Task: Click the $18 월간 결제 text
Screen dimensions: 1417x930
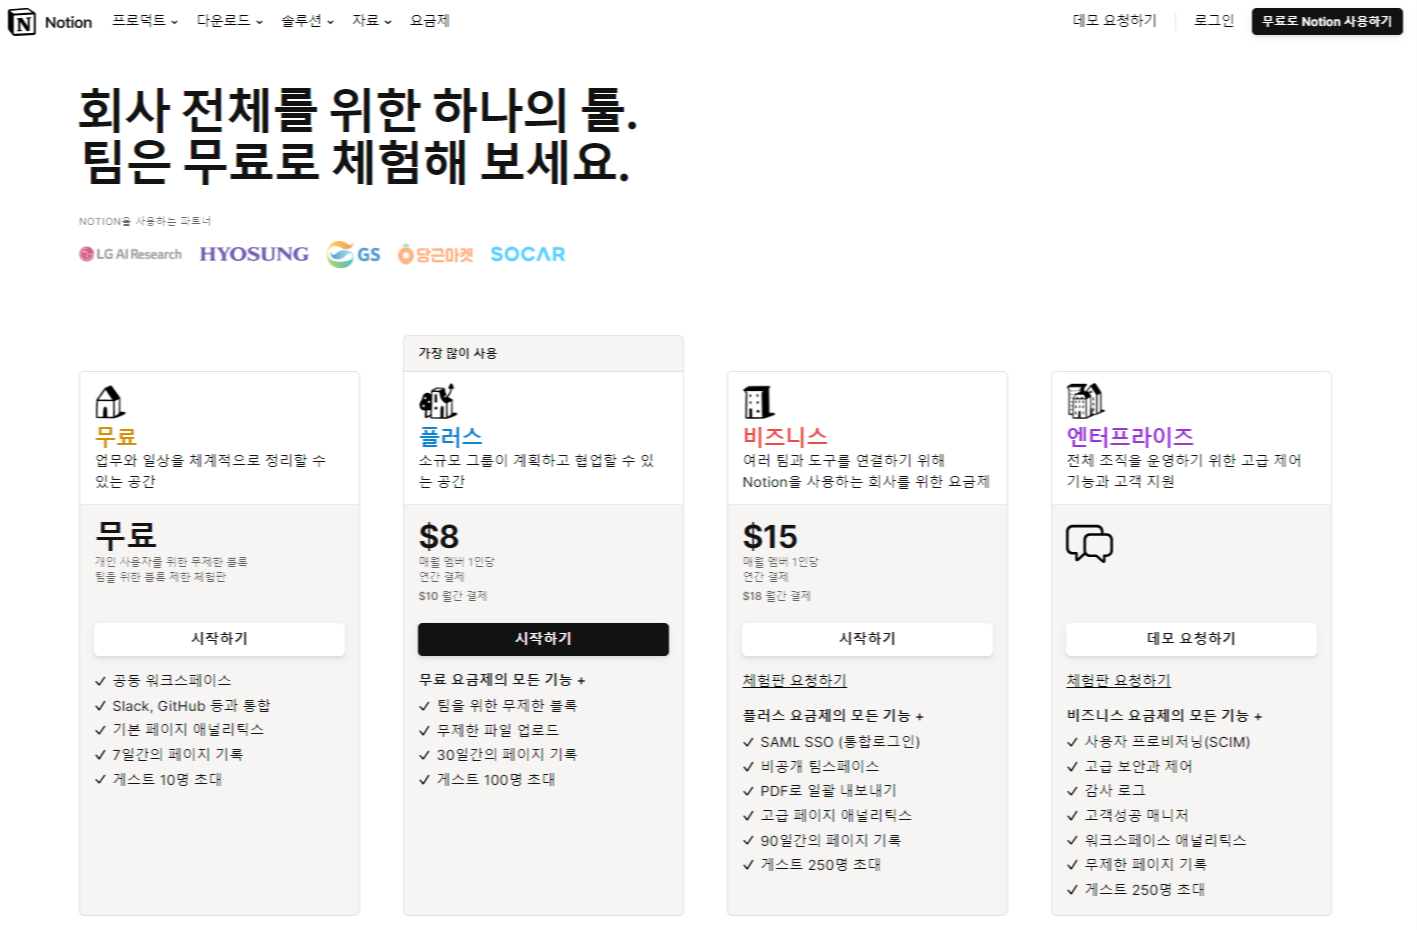Action: click(x=777, y=596)
